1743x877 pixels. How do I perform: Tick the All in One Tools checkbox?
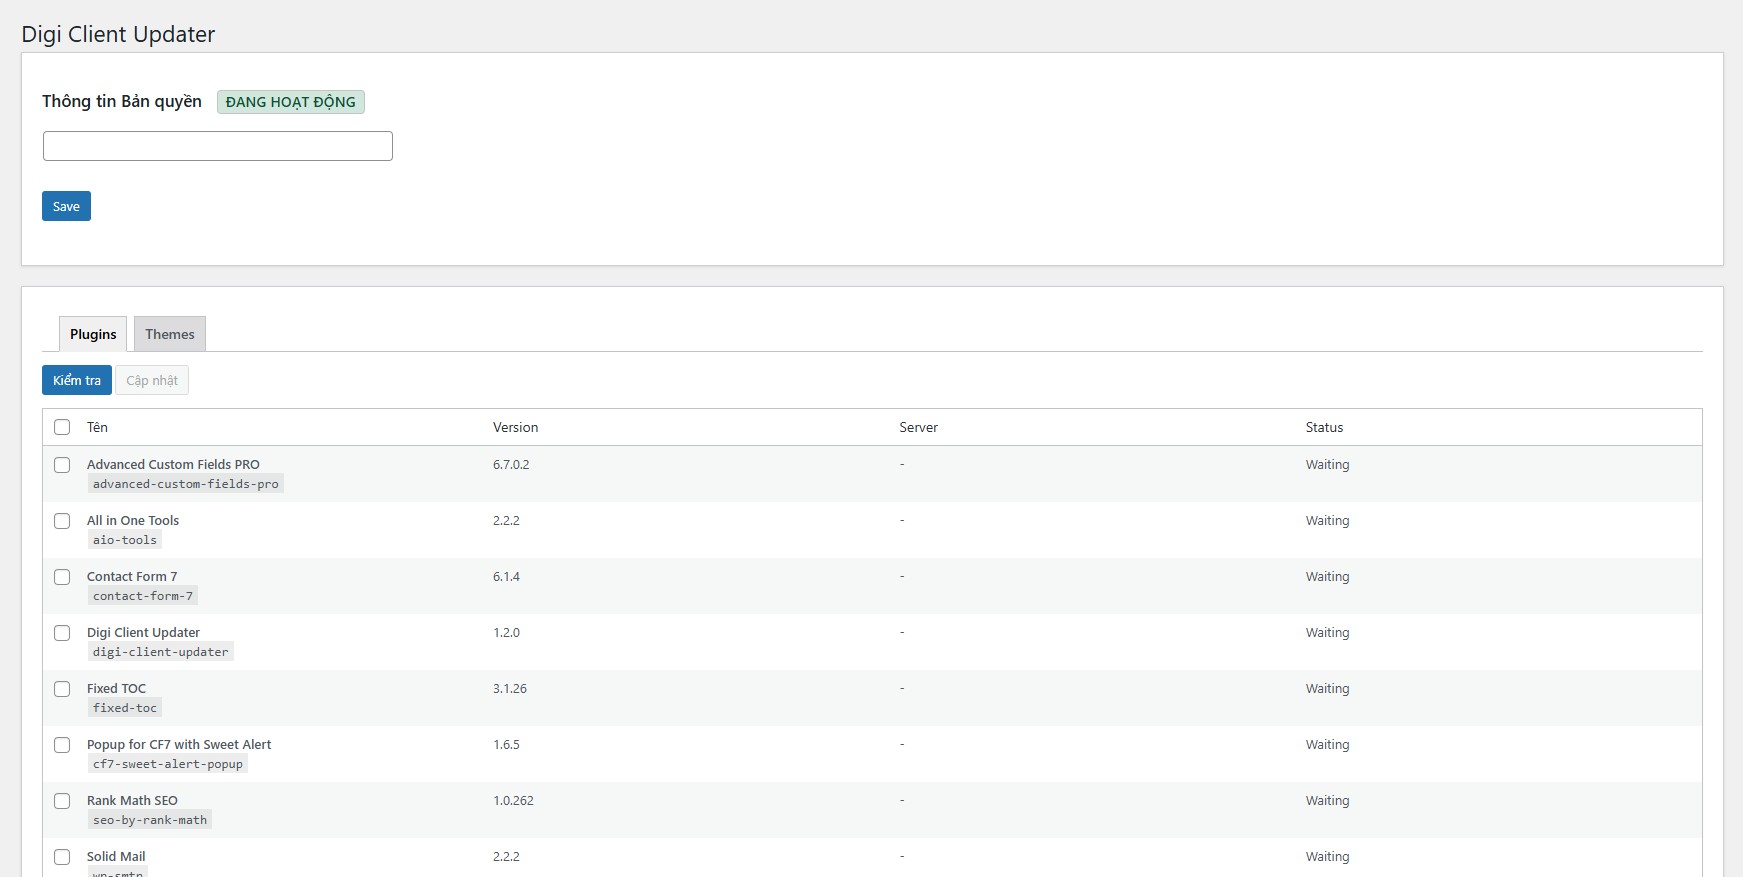coord(62,521)
